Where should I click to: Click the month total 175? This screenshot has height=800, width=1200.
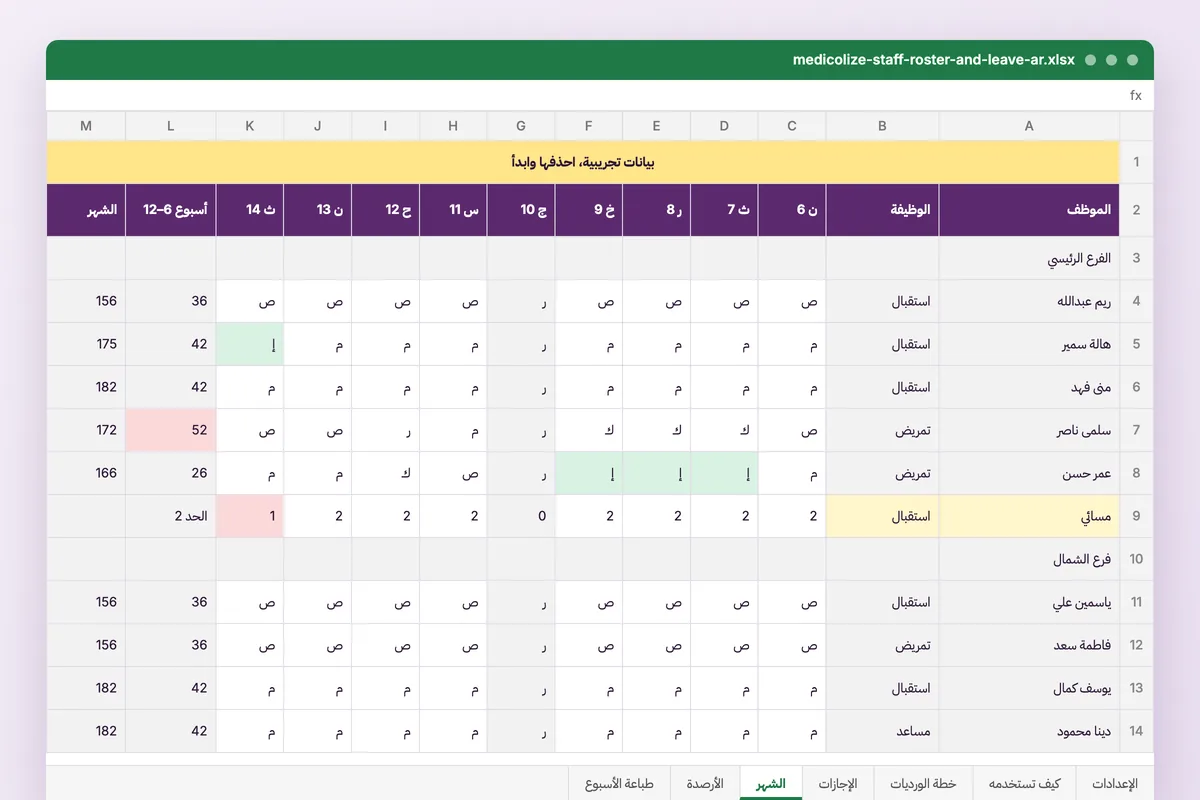pyautogui.click(x=86, y=344)
